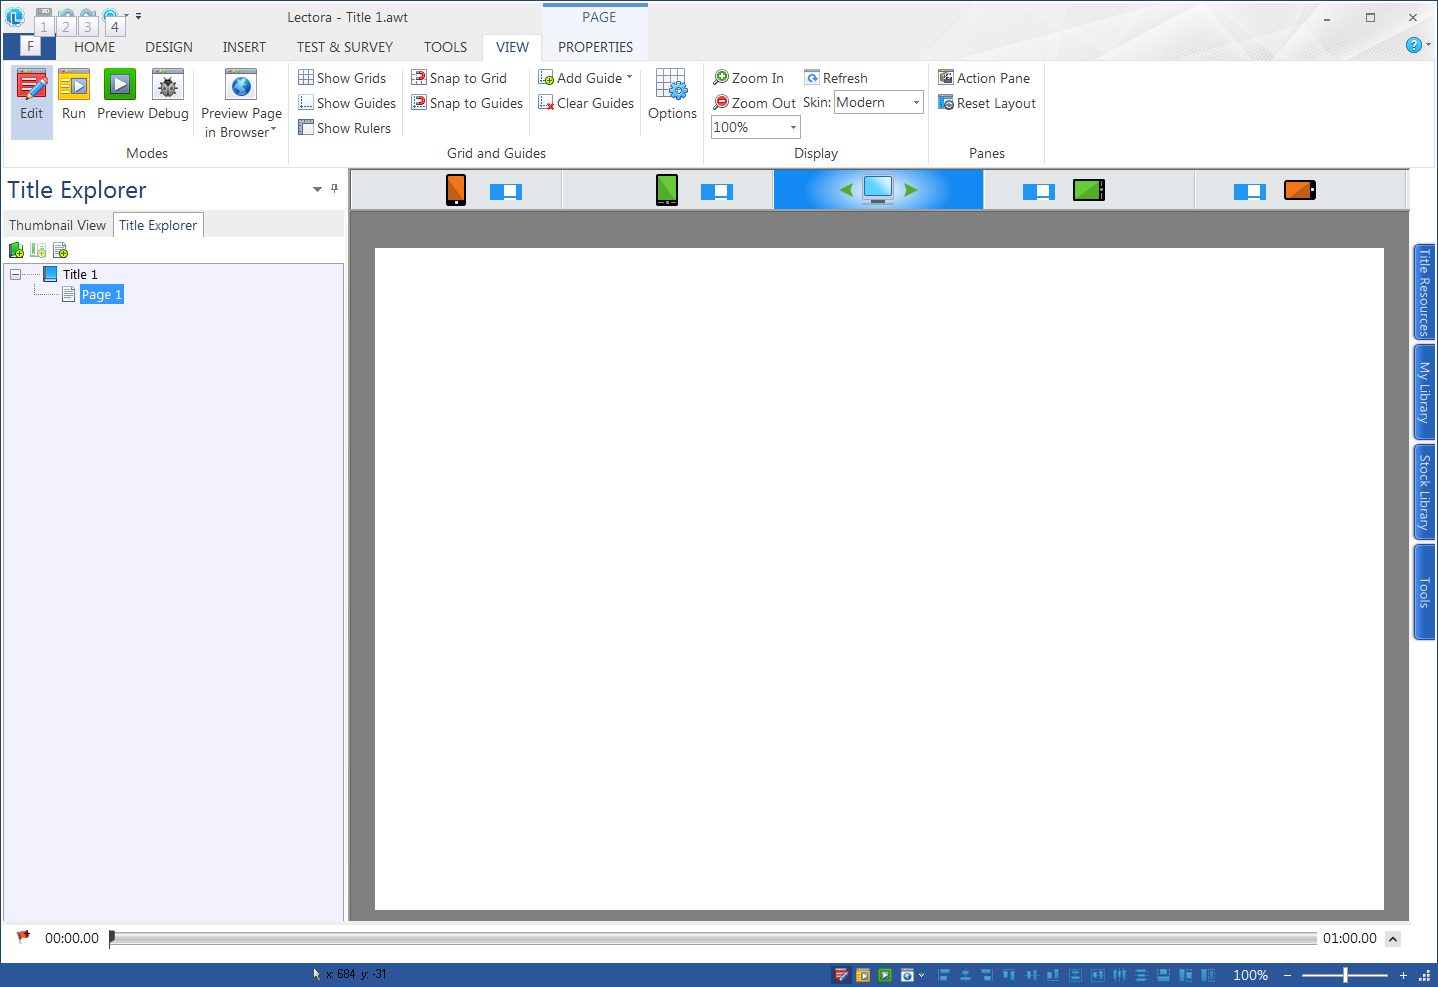Switch to the phone landscape view
Viewport: 1438px width, 987px height.
pyautogui.click(x=1300, y=190)
